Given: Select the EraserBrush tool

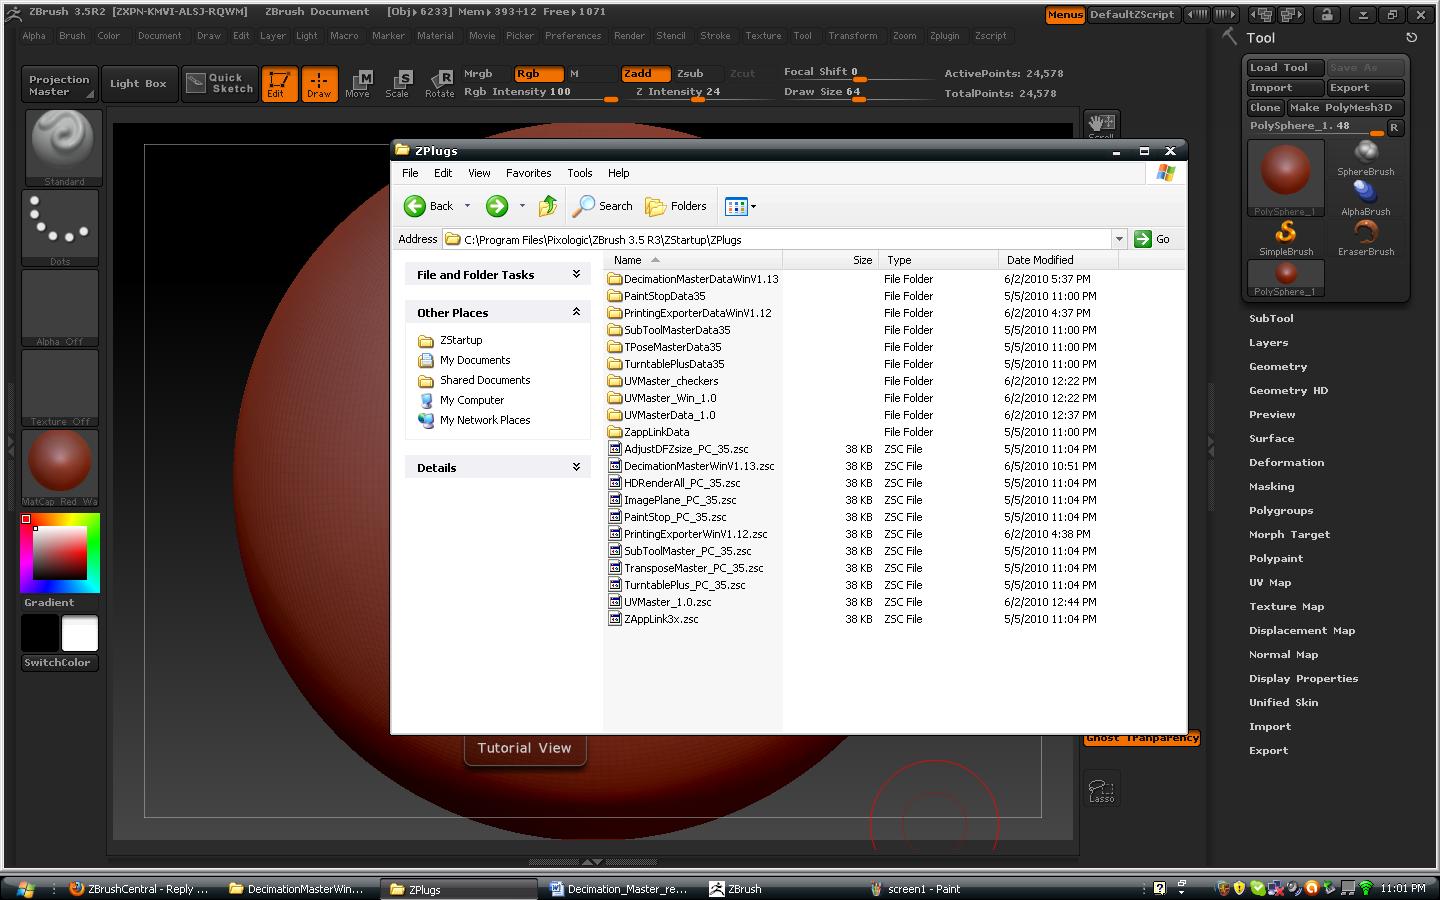Looking at the screenshot, I should (x=1366, y=239).
